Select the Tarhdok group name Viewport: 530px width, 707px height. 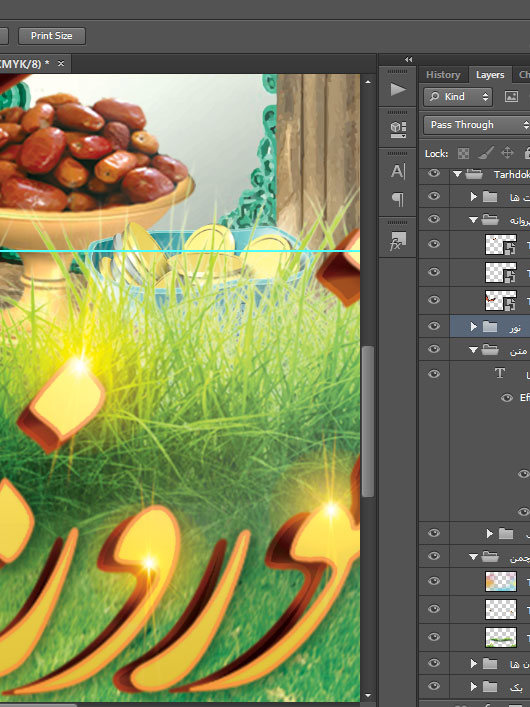[512, 174]
